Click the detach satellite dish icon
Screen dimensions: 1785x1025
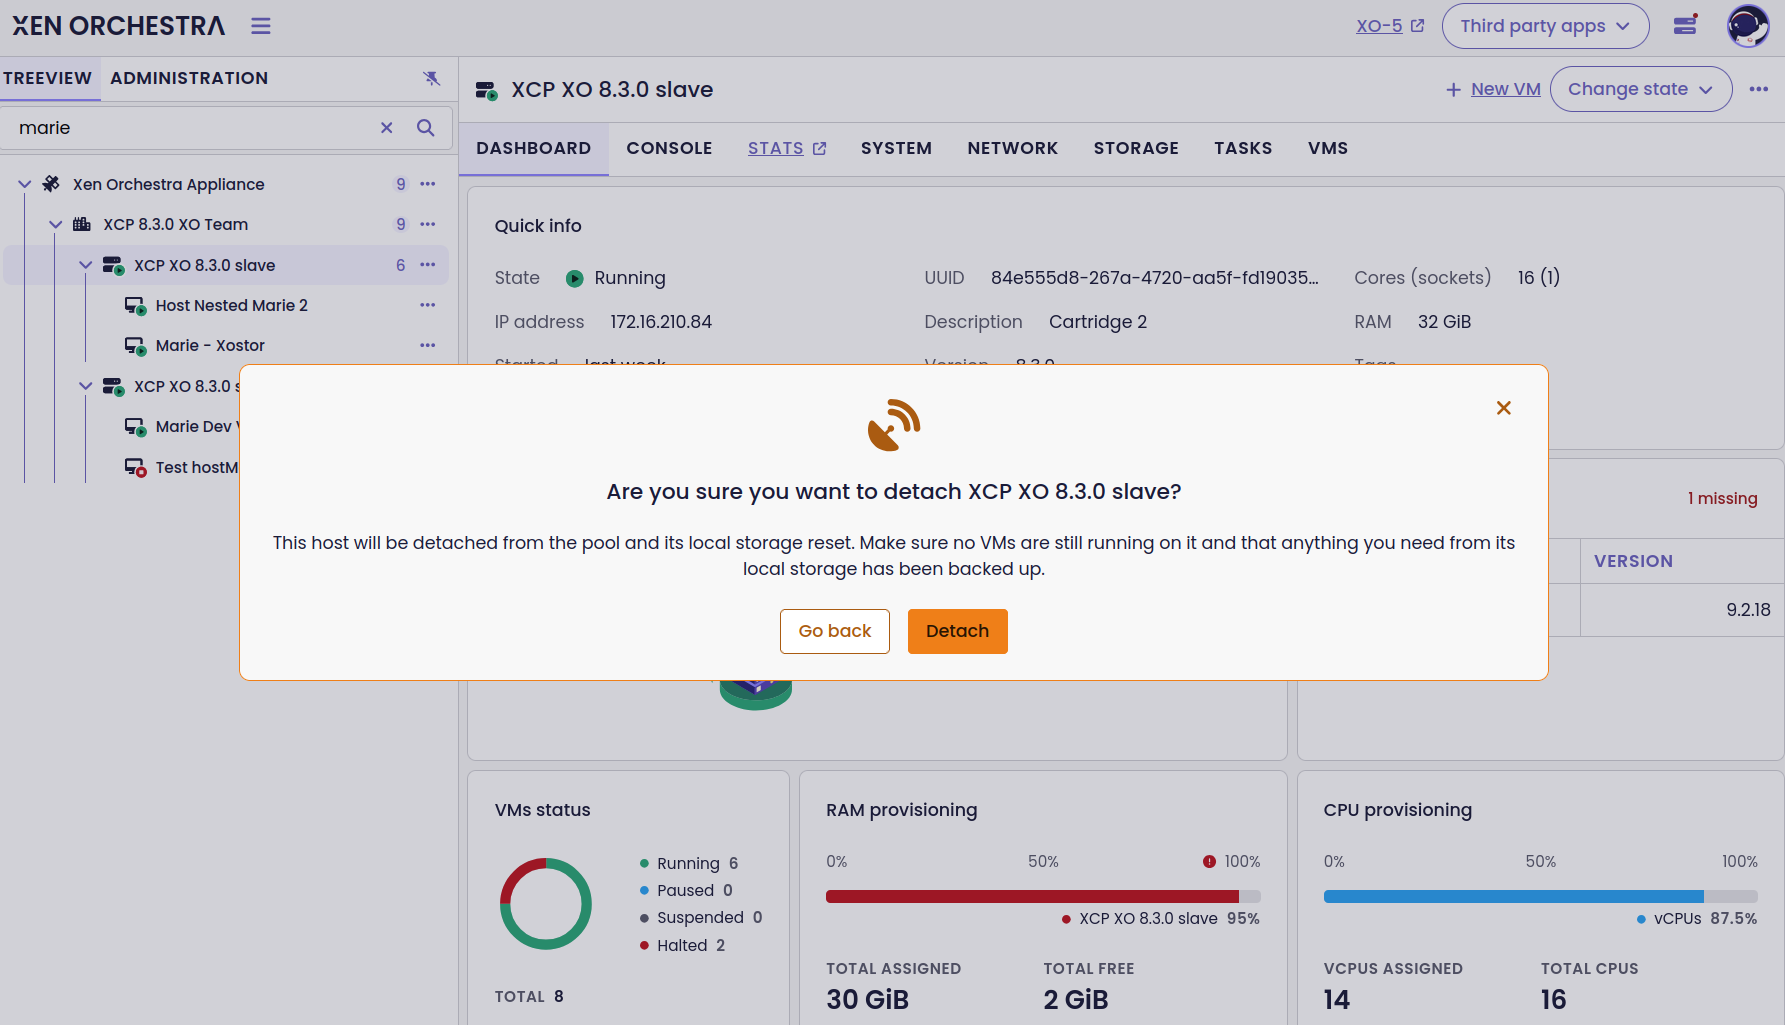[894, 426]
